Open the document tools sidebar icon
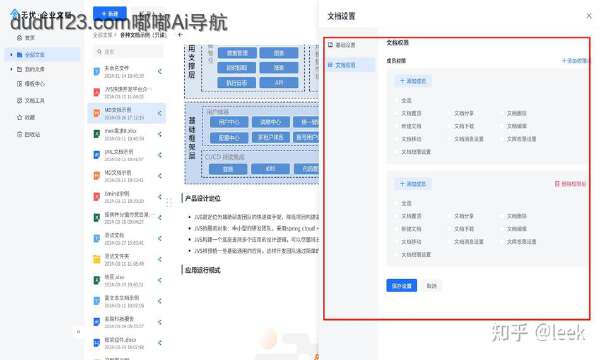 [x=20, y=100]
